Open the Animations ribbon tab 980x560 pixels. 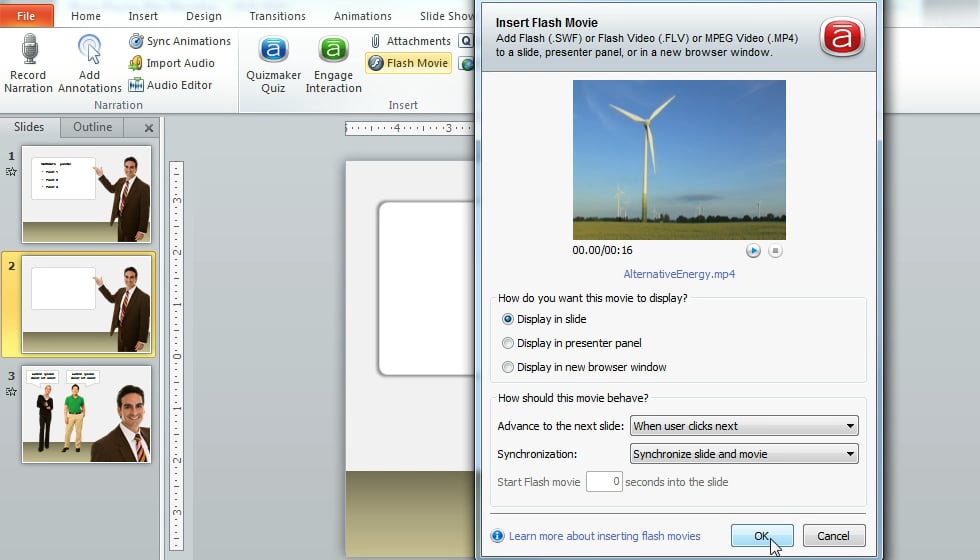pyautogui.click(x=362, y=16)
